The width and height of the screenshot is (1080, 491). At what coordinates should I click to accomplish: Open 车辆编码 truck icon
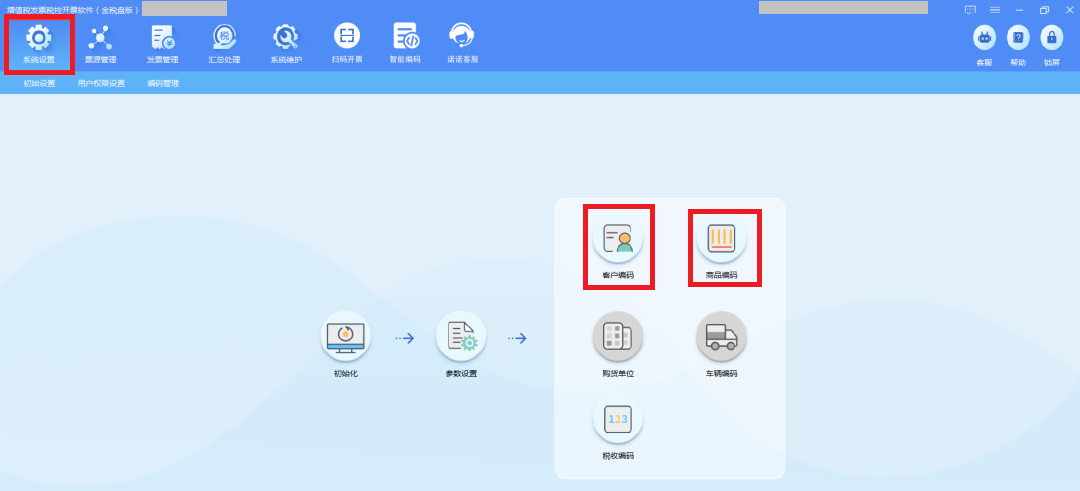pos(721,338)
